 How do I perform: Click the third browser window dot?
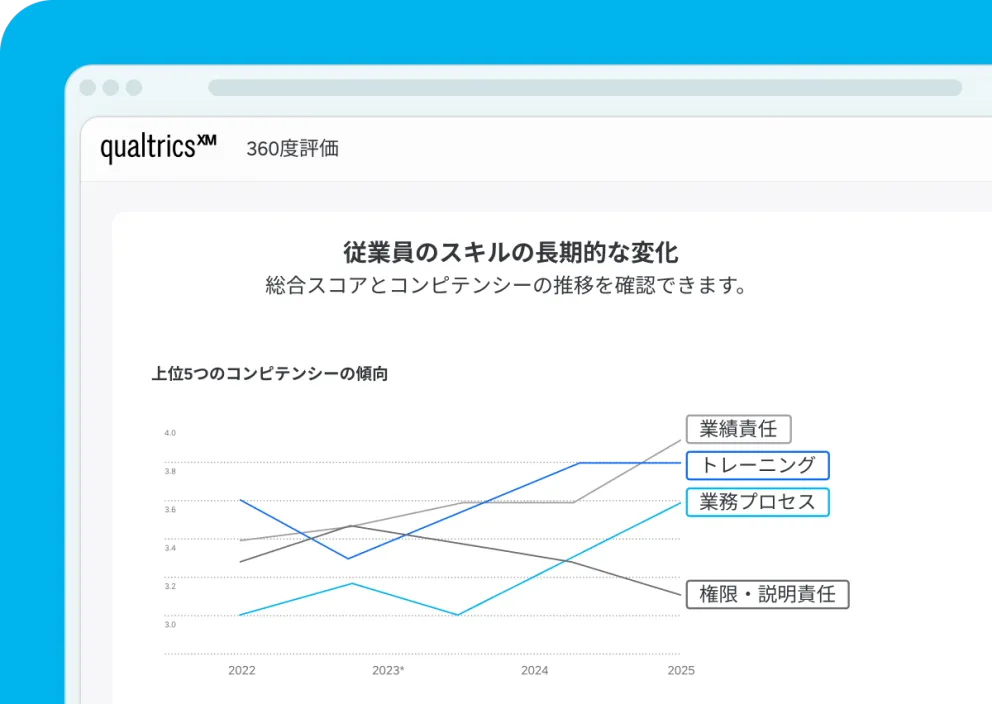point(133,87)
